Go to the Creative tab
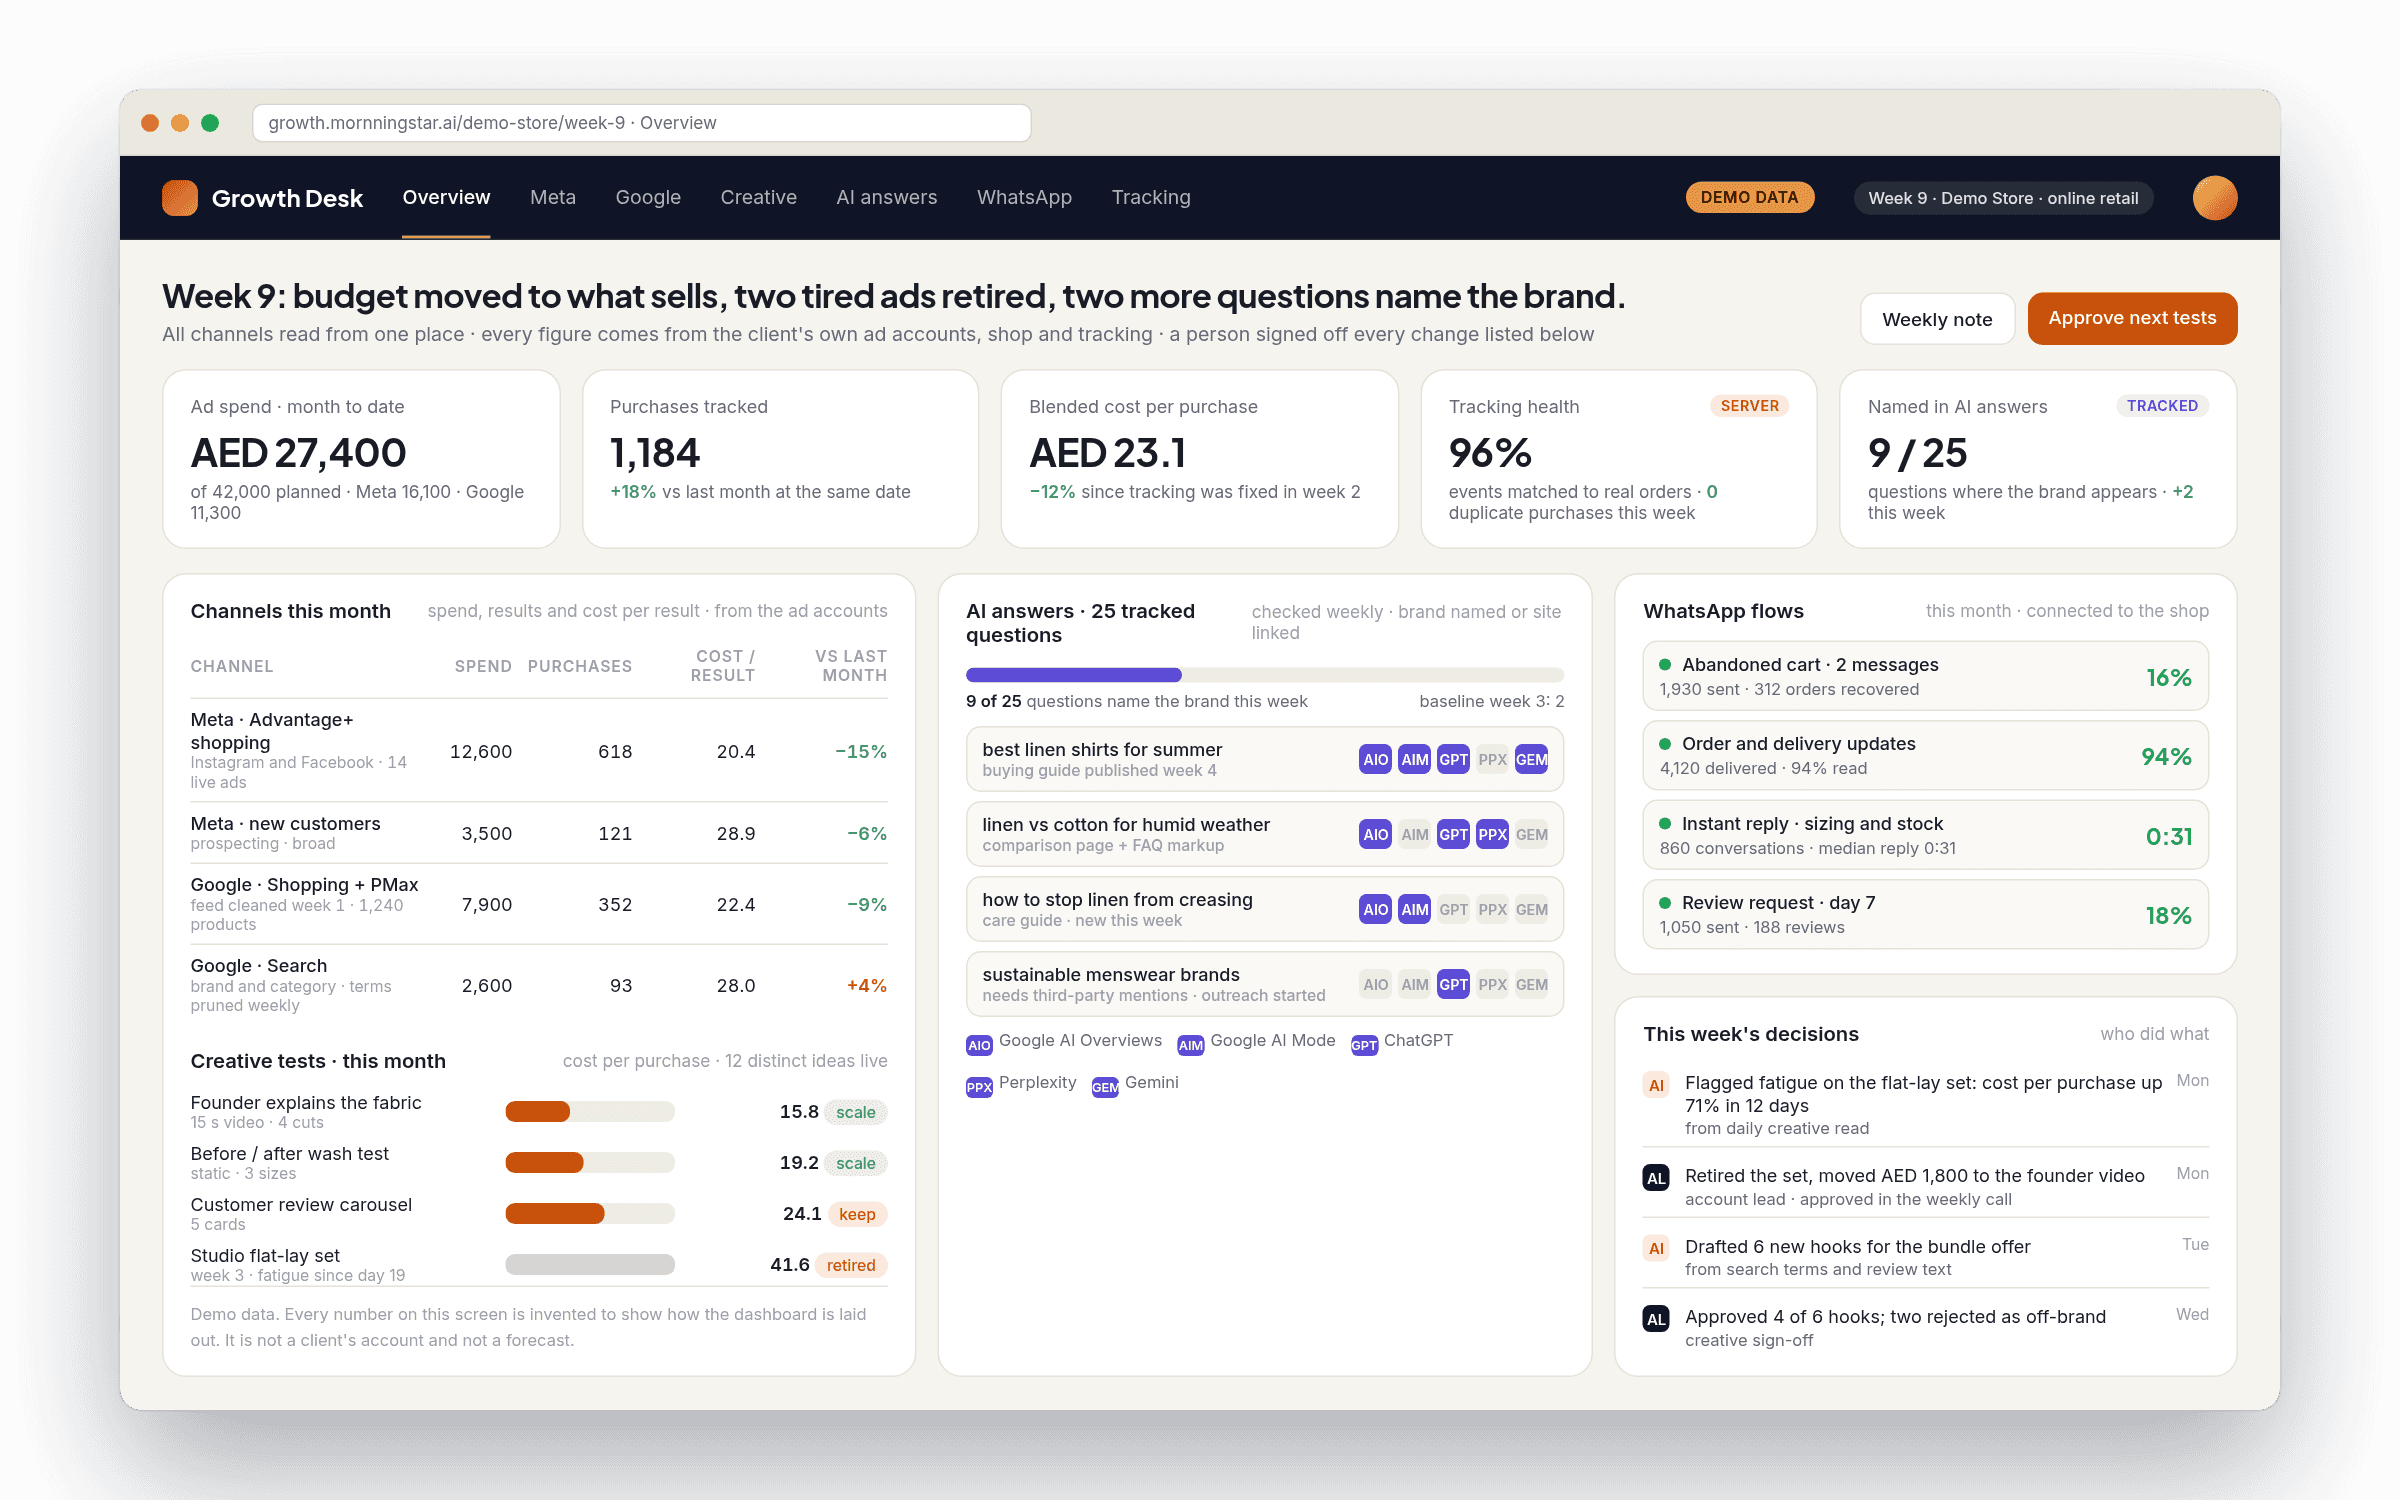Image resolution: width=2400 pixels, height=1500 pixels. 758,197
